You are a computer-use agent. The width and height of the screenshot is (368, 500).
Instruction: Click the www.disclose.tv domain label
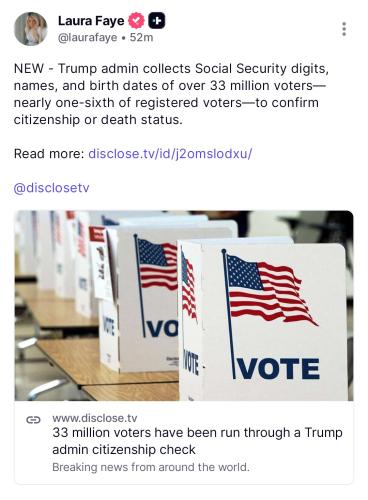(x=95, y=418)
